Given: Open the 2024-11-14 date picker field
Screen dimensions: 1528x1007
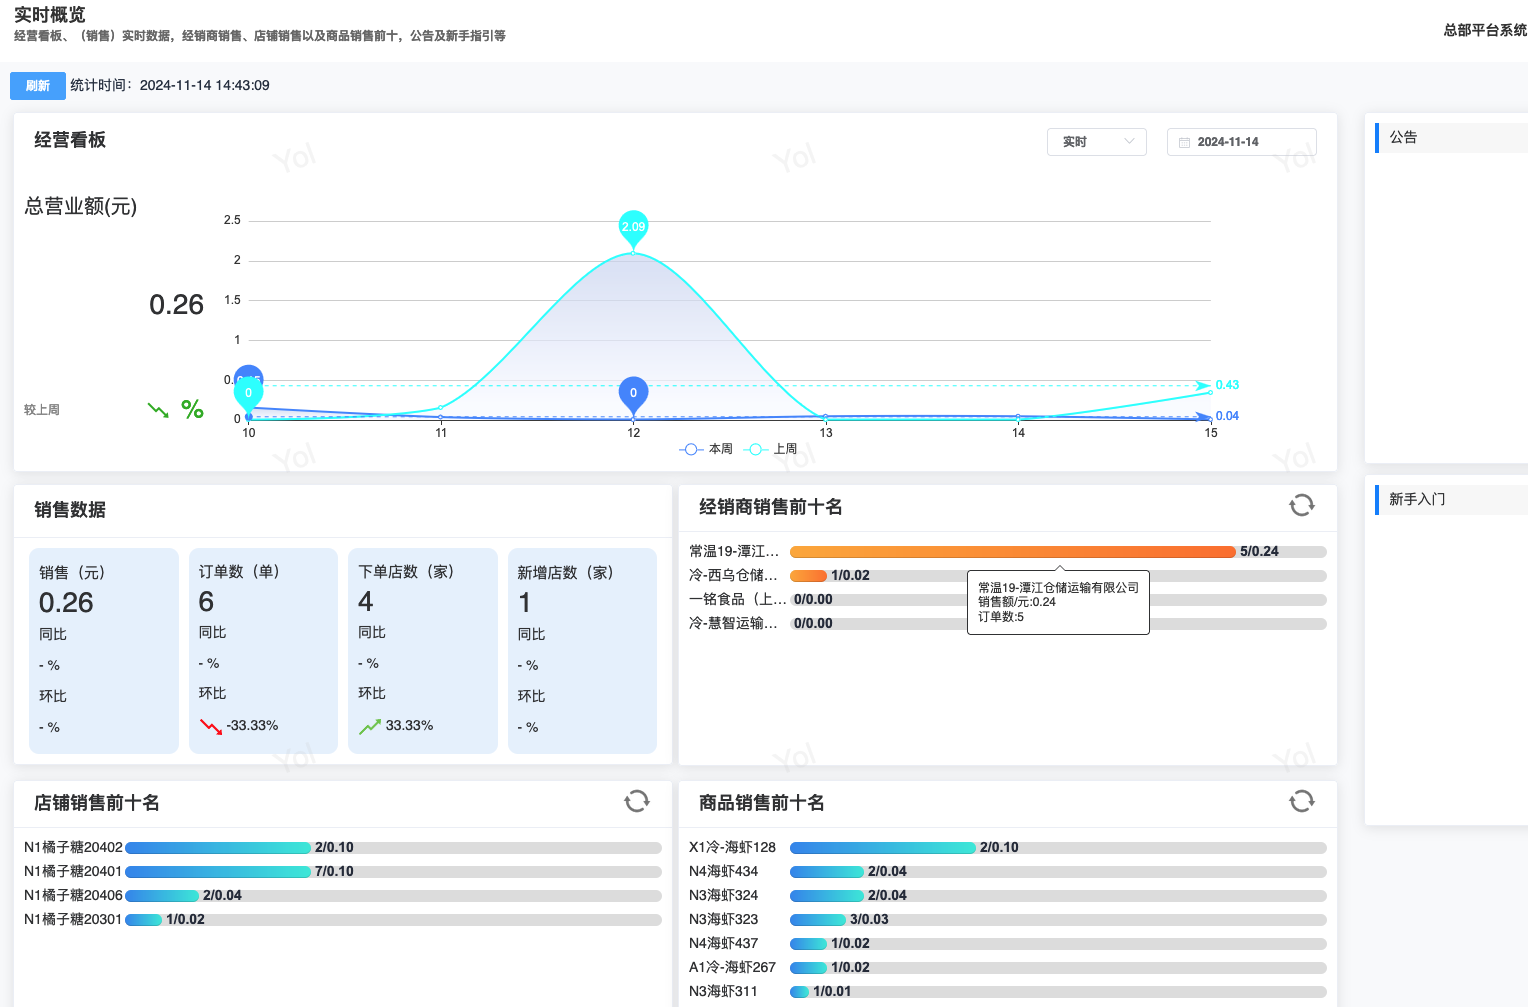Looking at the screenshot, I should point(1240,142).
